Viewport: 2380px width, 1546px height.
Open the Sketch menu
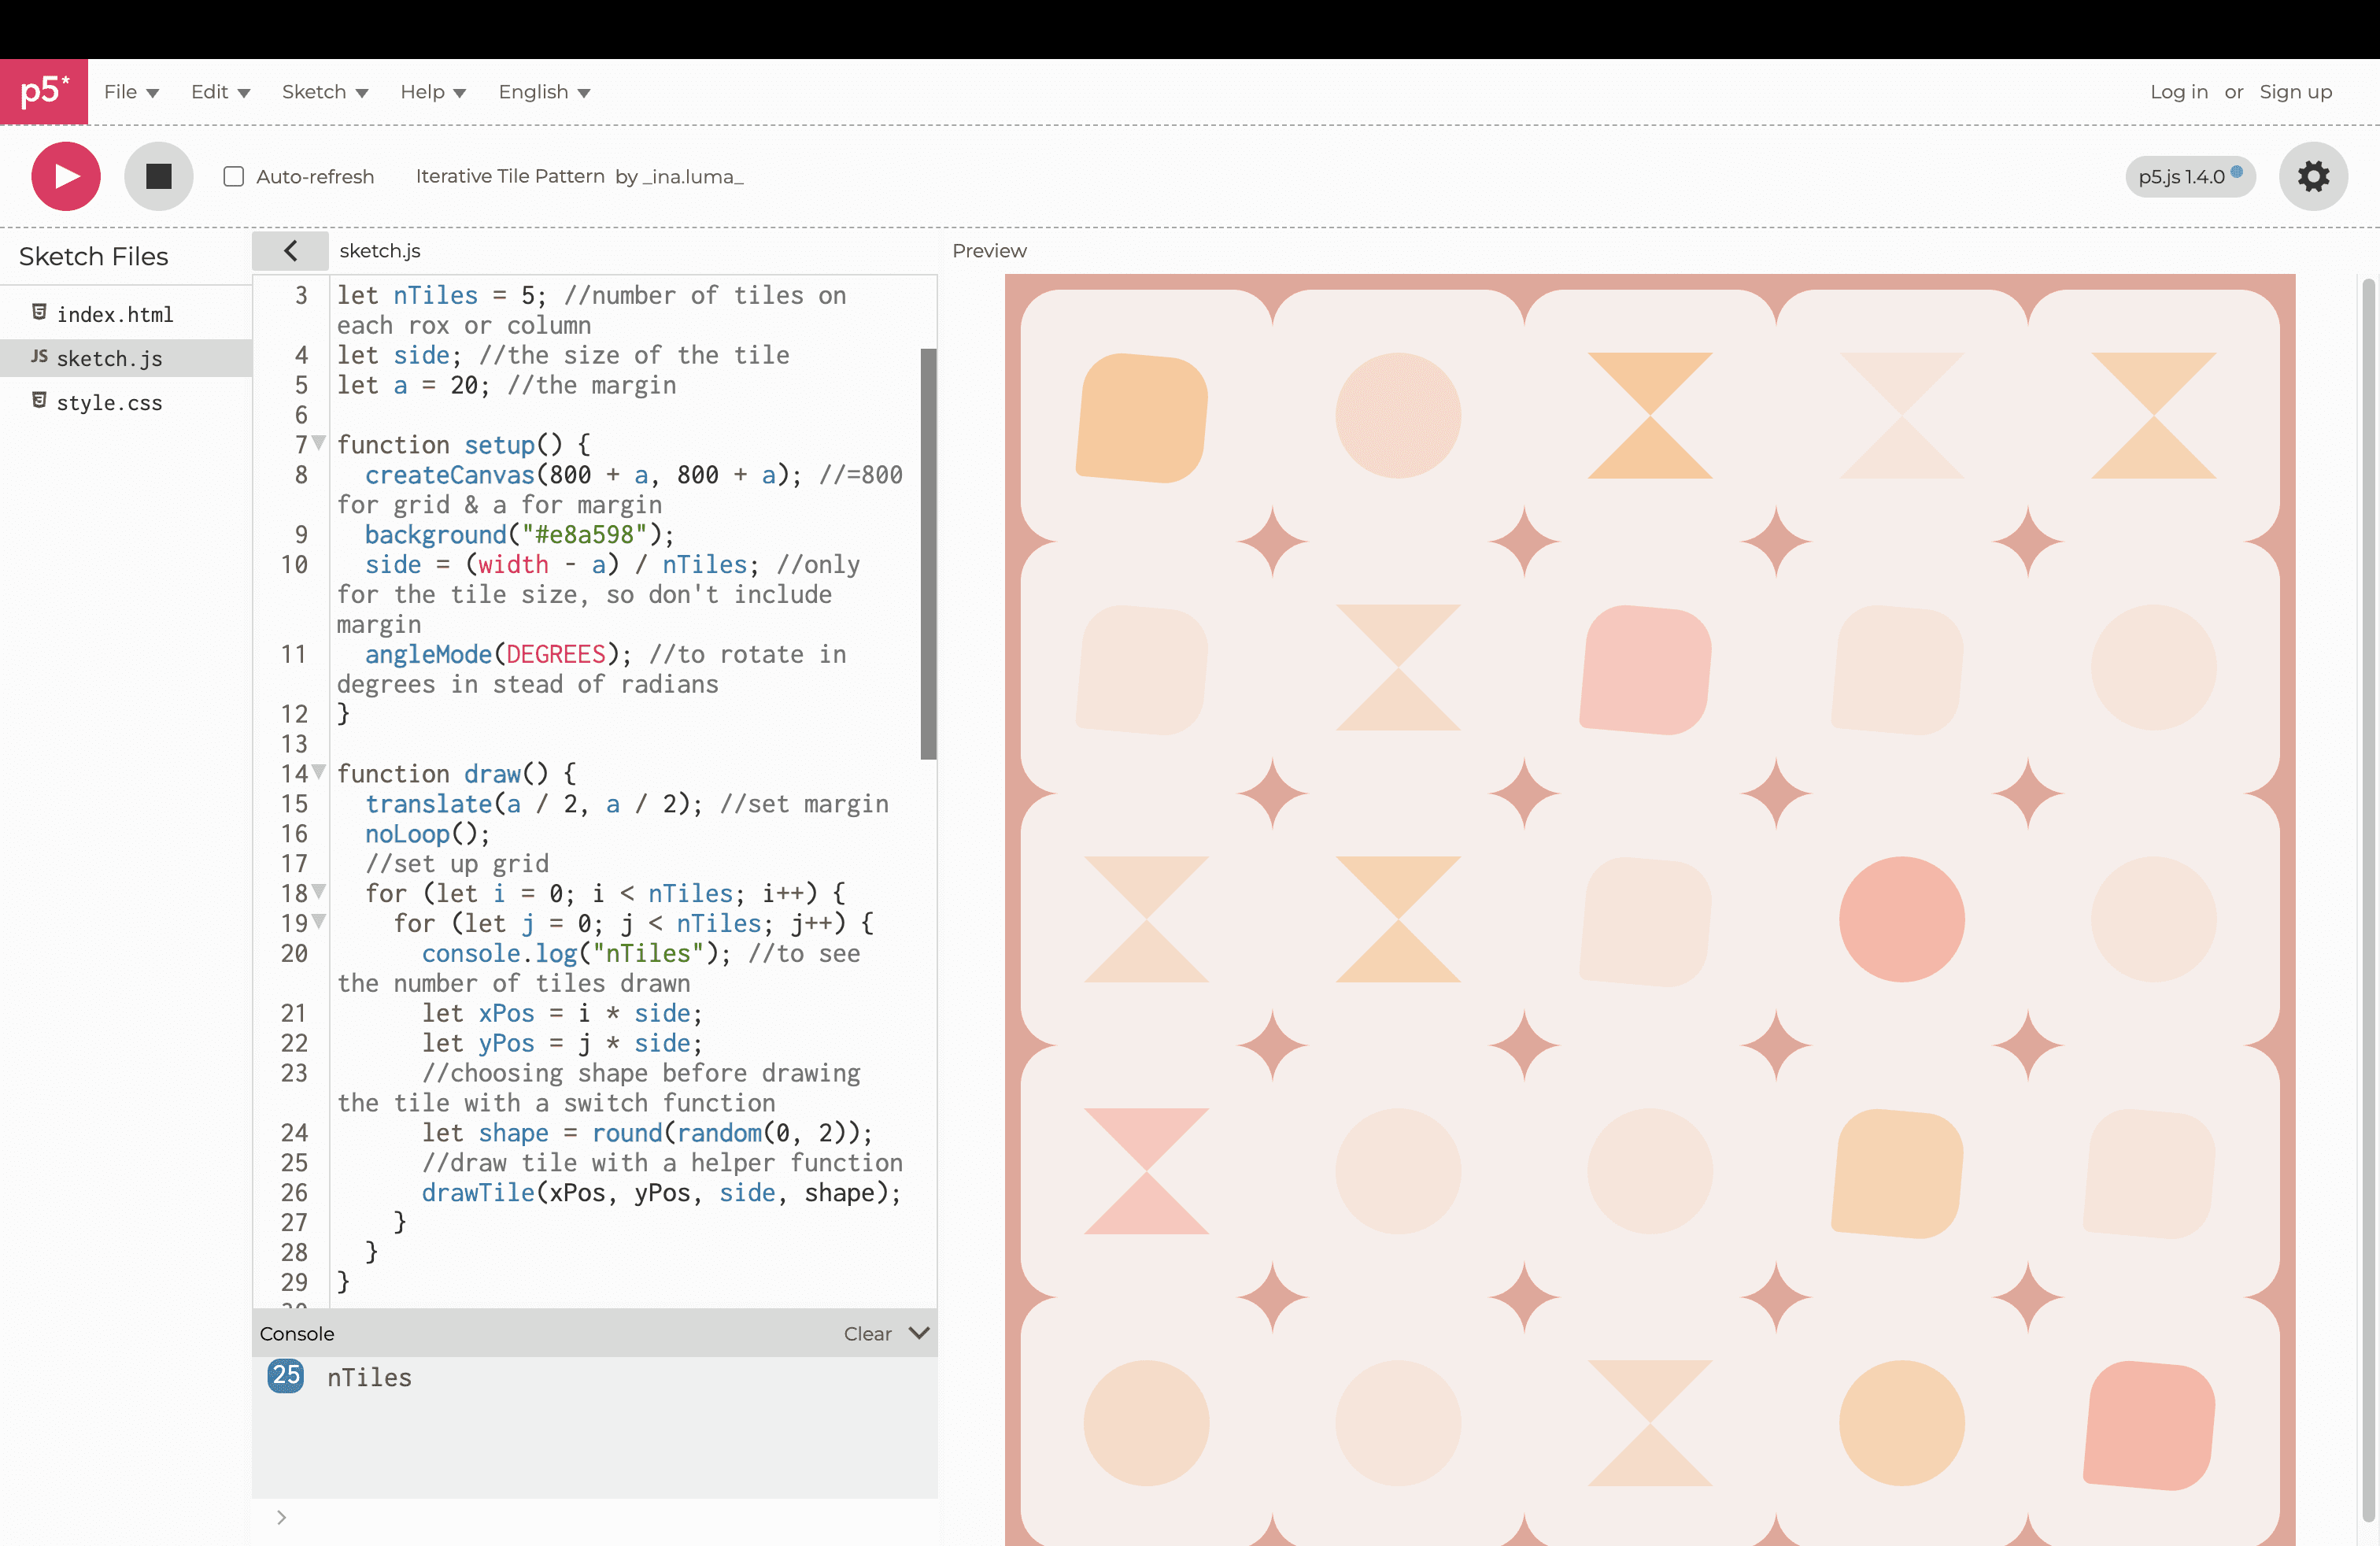[x=324, y=92]
